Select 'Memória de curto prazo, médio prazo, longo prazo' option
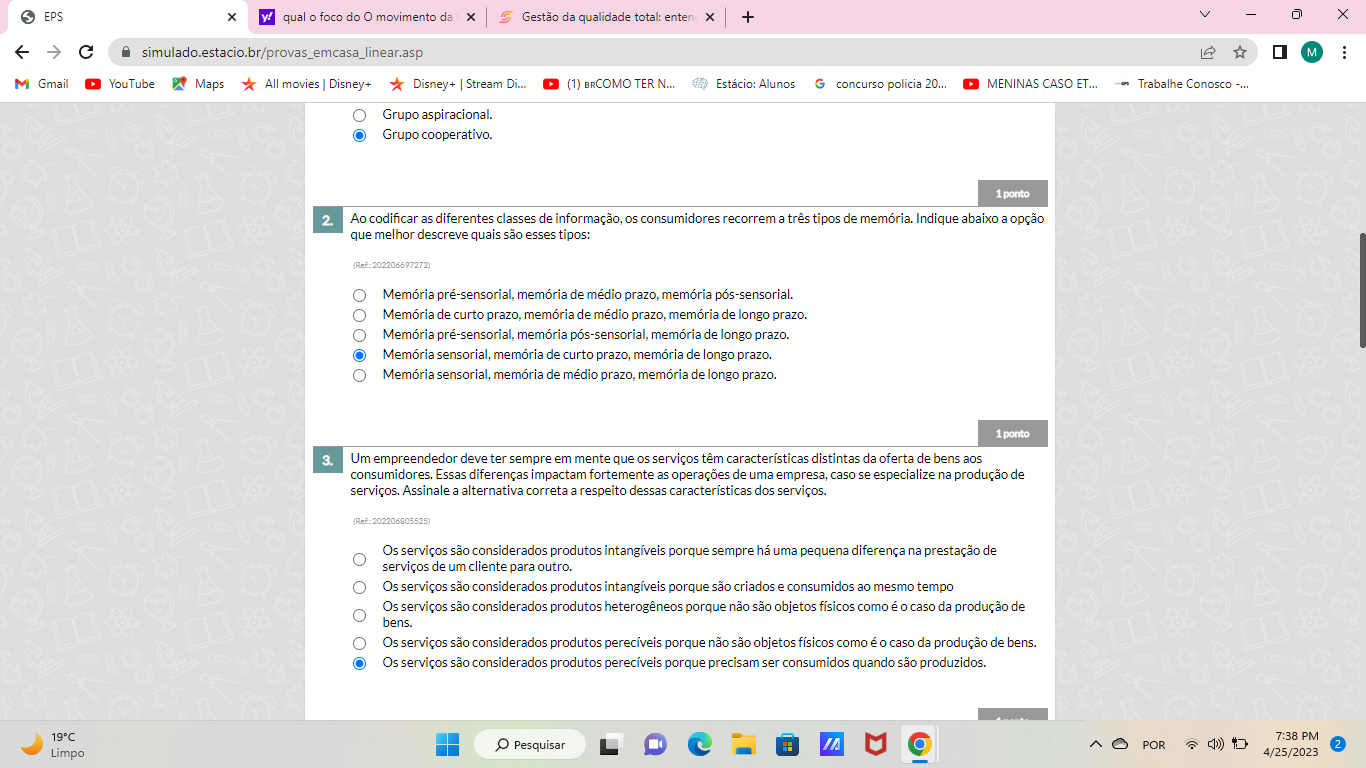The image size is (1366, 768). click(x=360, y=315)
